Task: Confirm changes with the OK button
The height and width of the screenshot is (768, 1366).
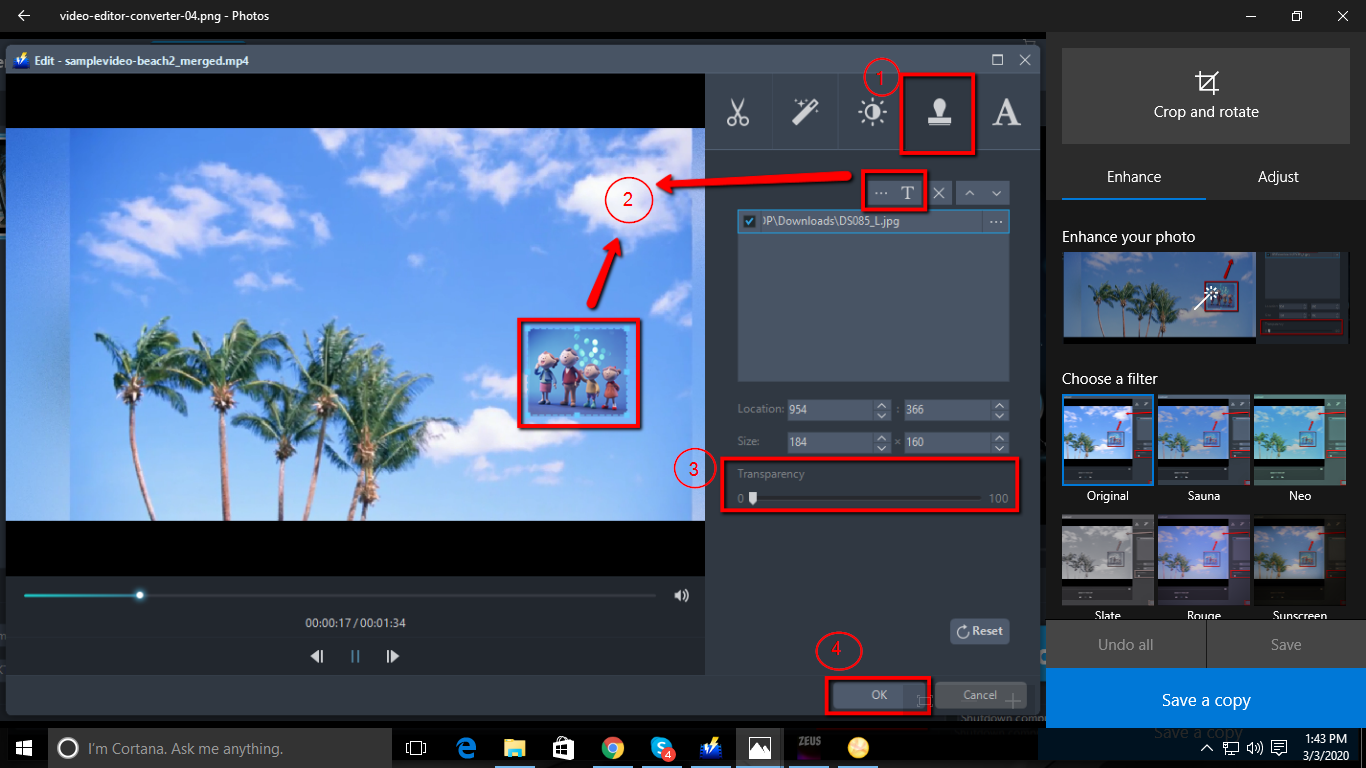Action: (877, 695)
